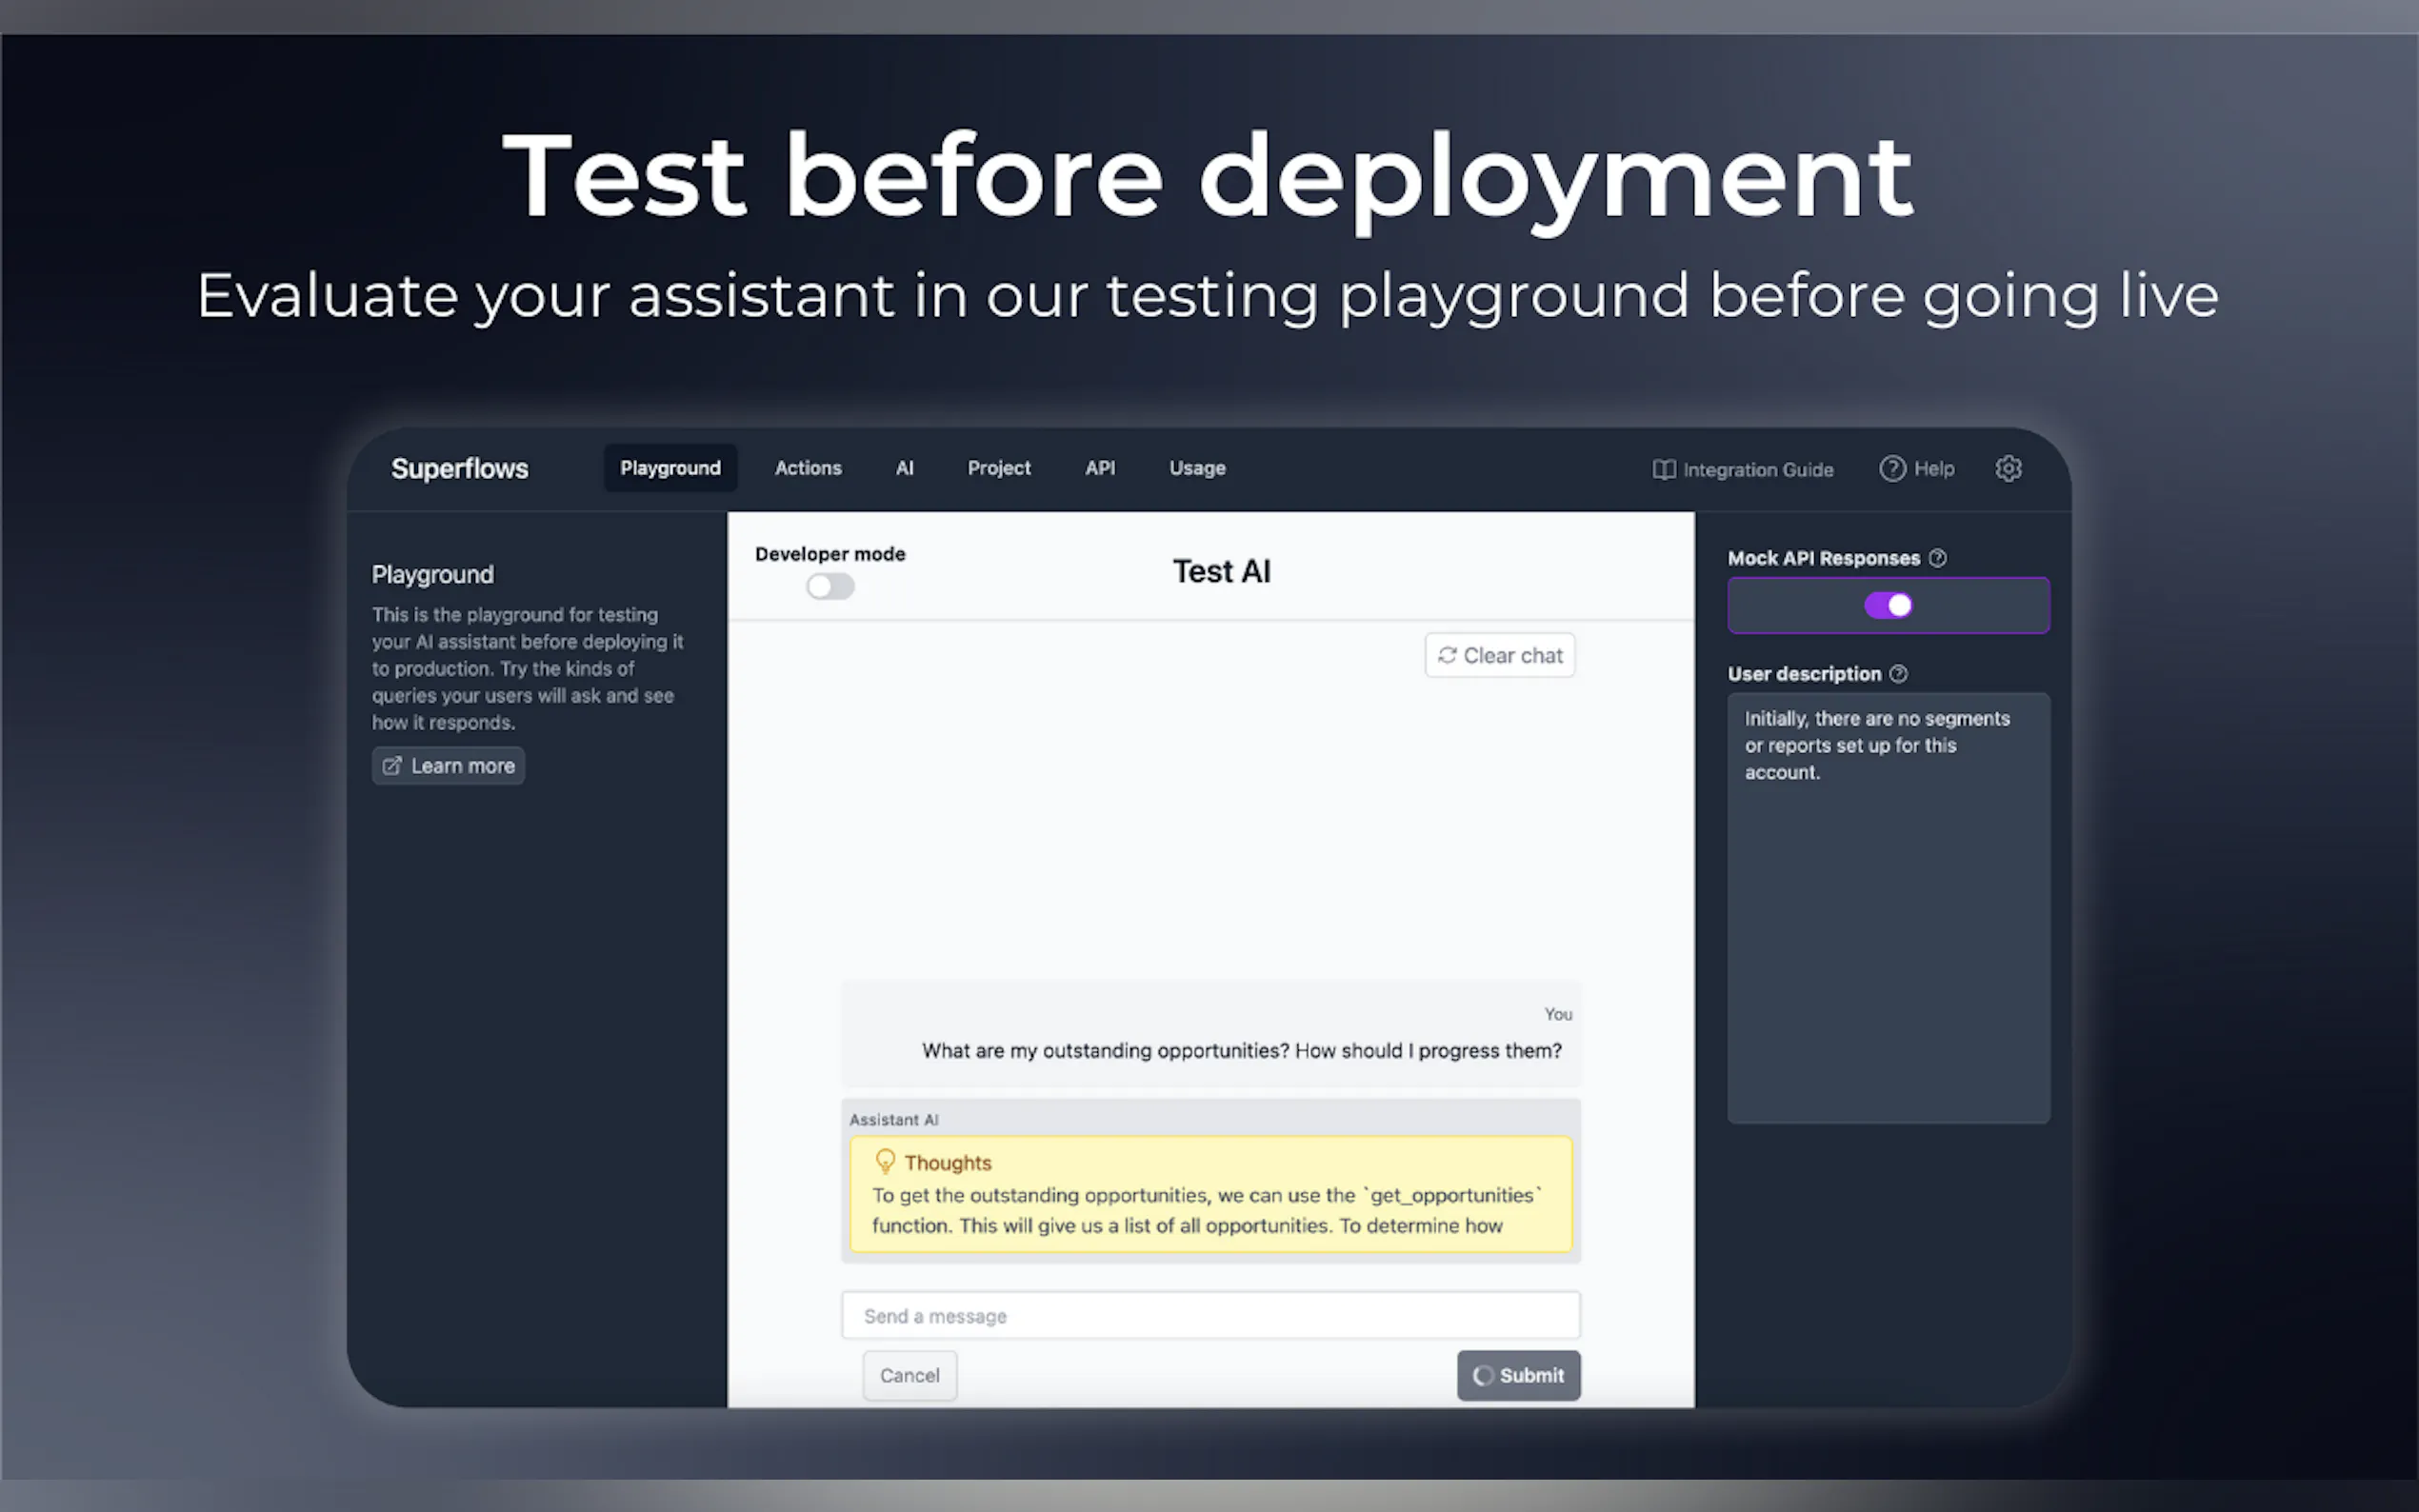Click the Integration Guide book icon
Screen dimensions: 2419x1512
(1663, 469)
